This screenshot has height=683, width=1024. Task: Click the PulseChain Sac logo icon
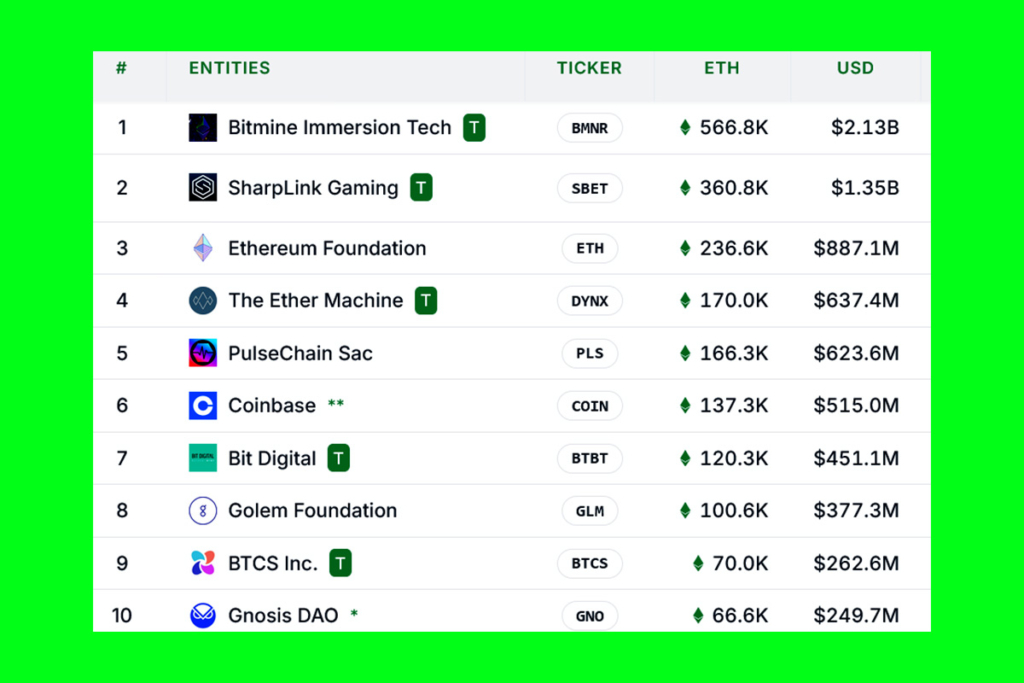pos(203,353)
